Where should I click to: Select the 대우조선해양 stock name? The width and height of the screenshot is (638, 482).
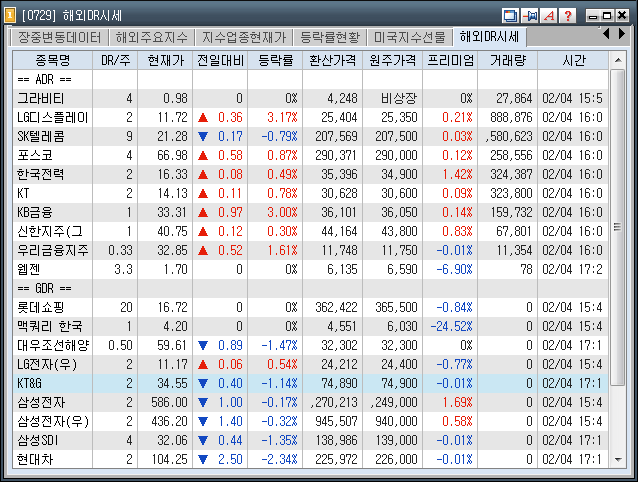(x=52, y=346)
